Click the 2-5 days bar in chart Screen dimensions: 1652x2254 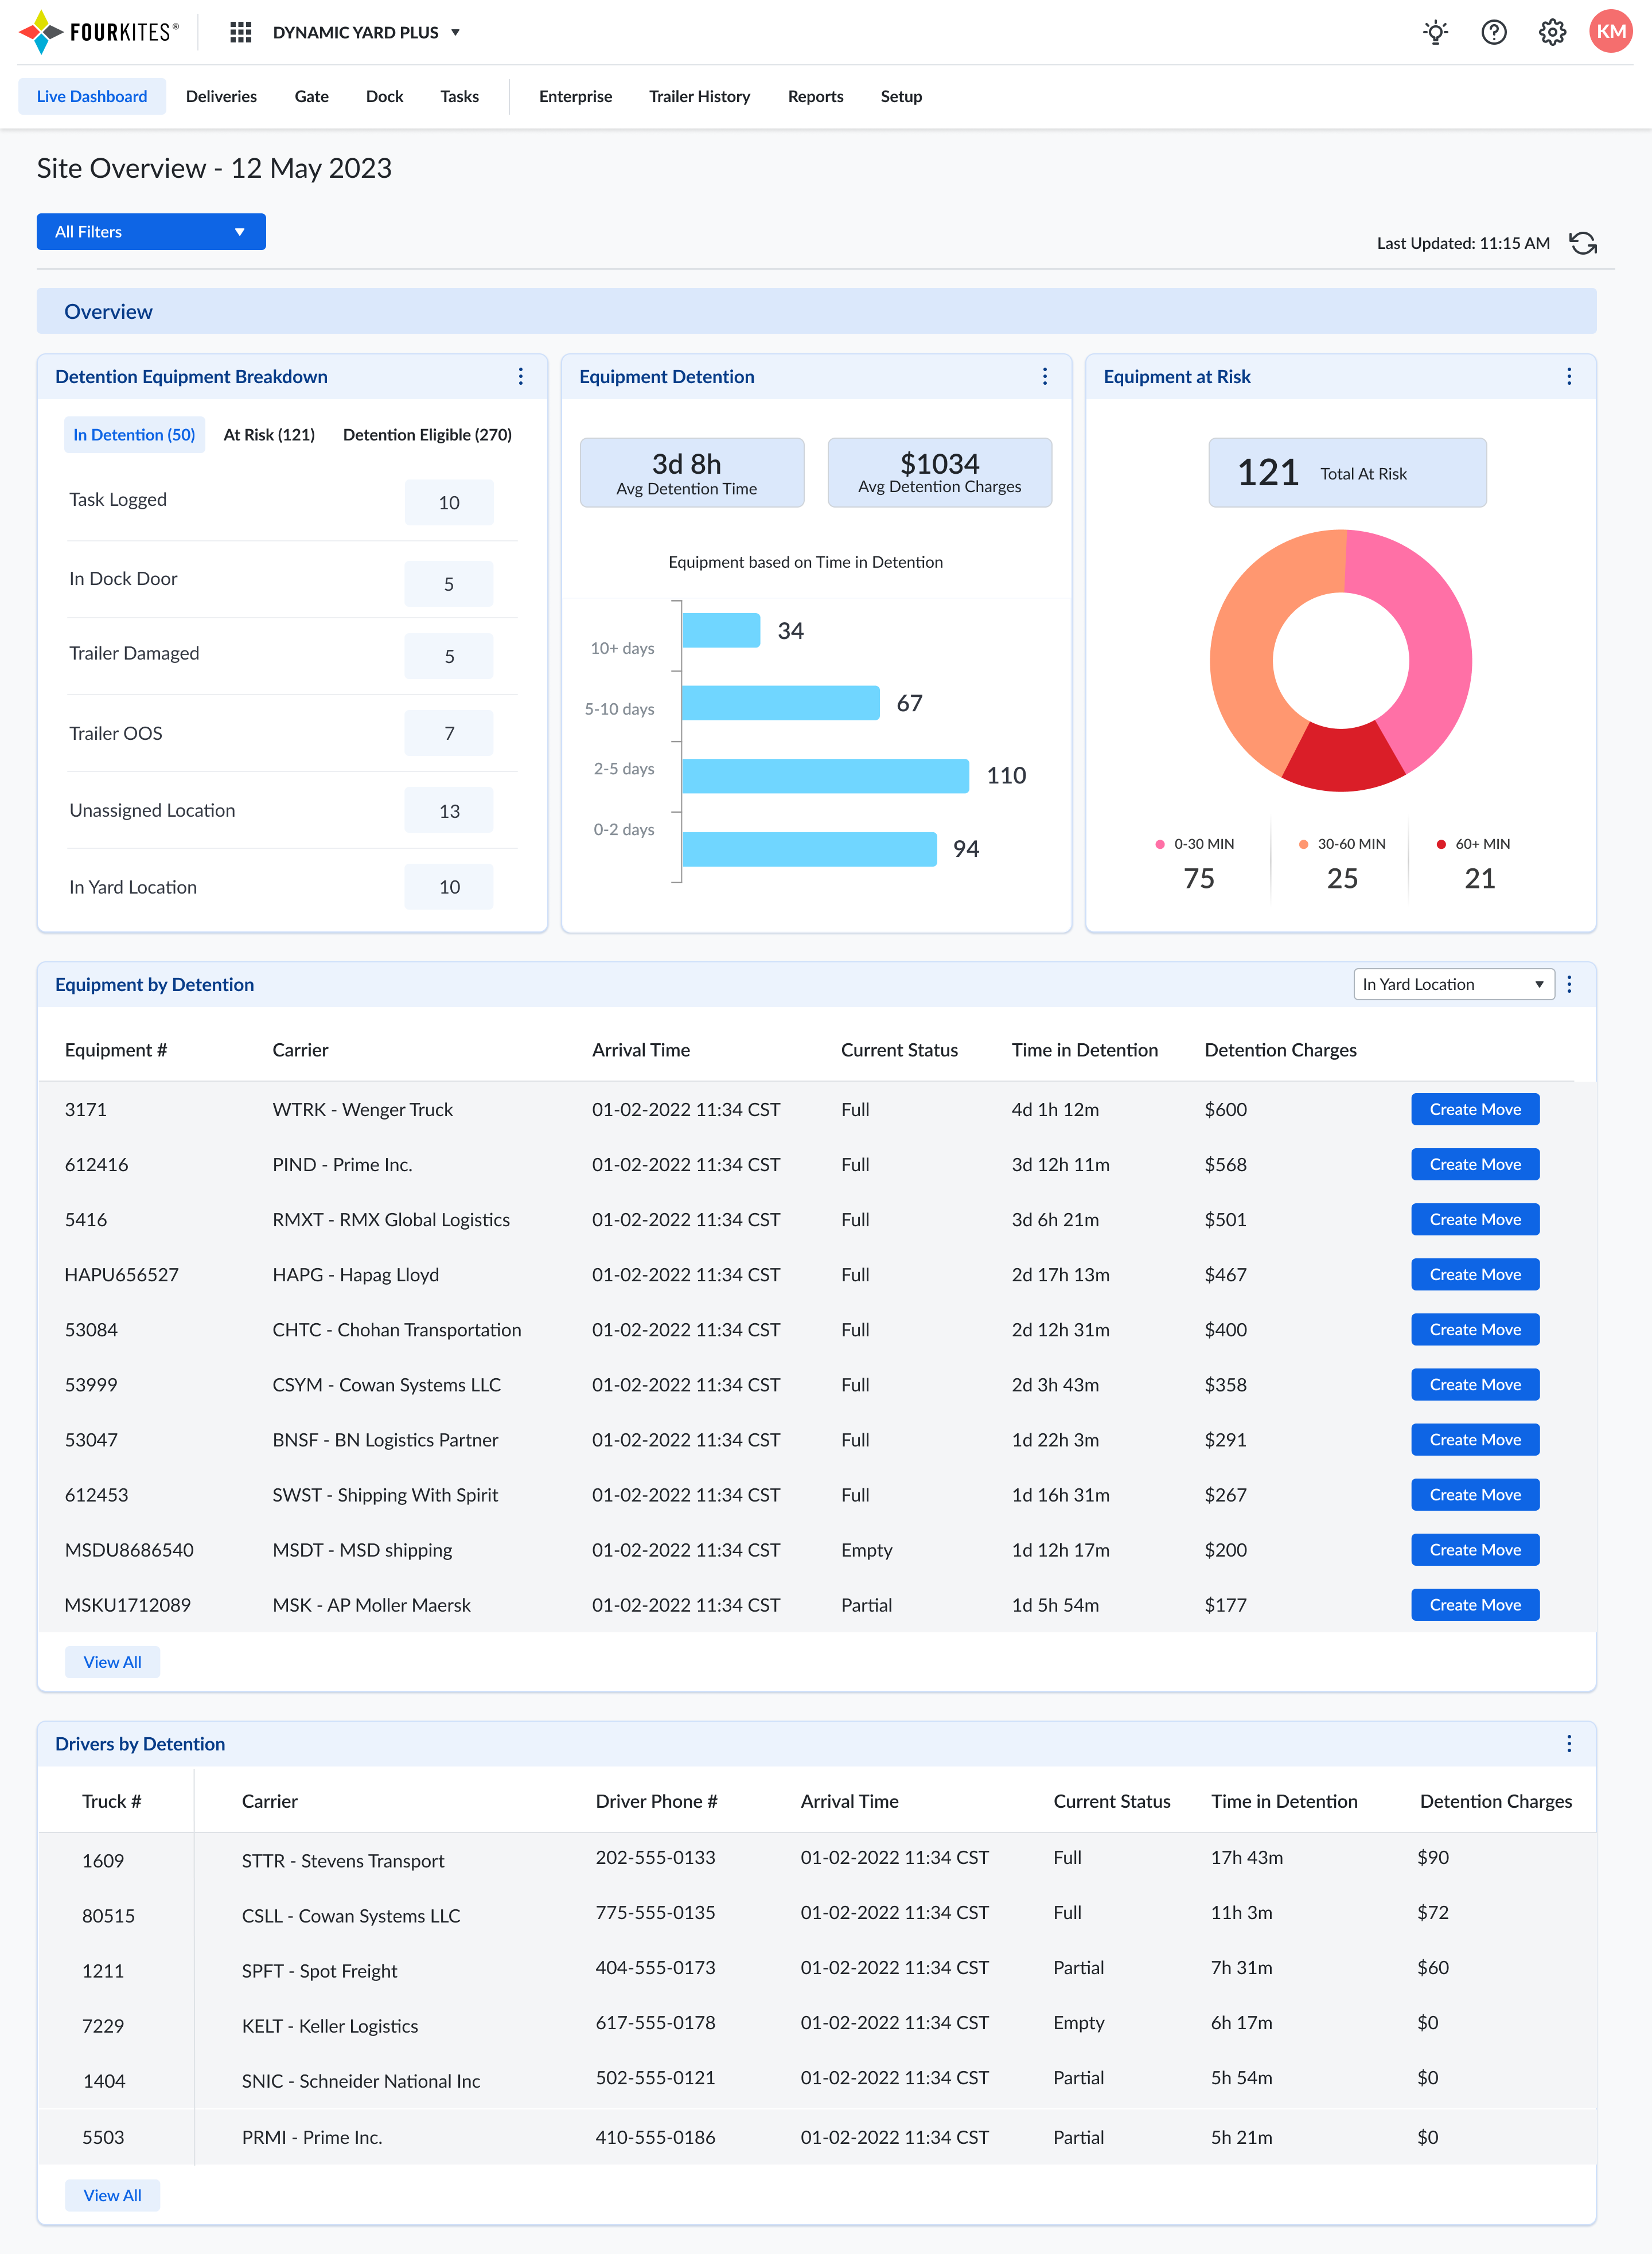click(x=825, y=776)
